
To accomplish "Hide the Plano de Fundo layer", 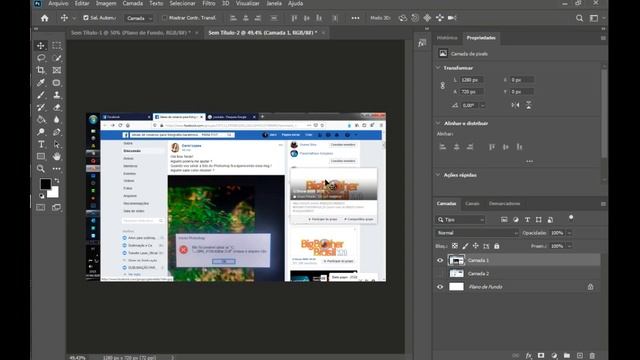I will 440,287.
